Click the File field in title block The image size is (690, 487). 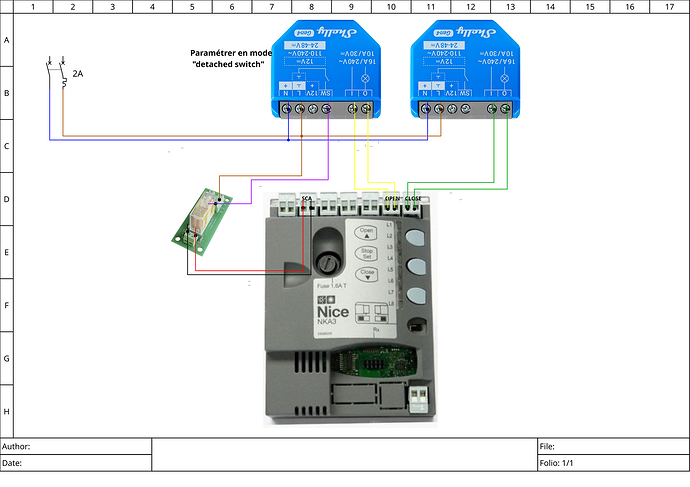[x=613, y=446]
